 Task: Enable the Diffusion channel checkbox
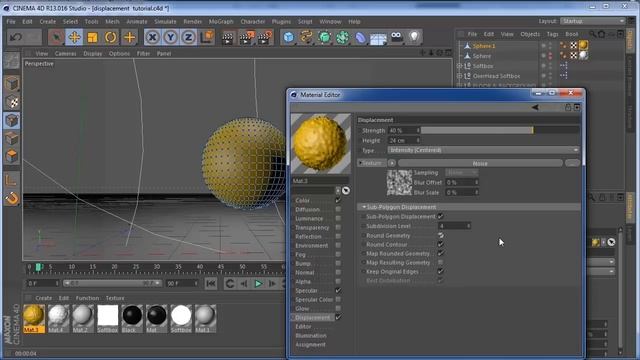click(338, 209)
